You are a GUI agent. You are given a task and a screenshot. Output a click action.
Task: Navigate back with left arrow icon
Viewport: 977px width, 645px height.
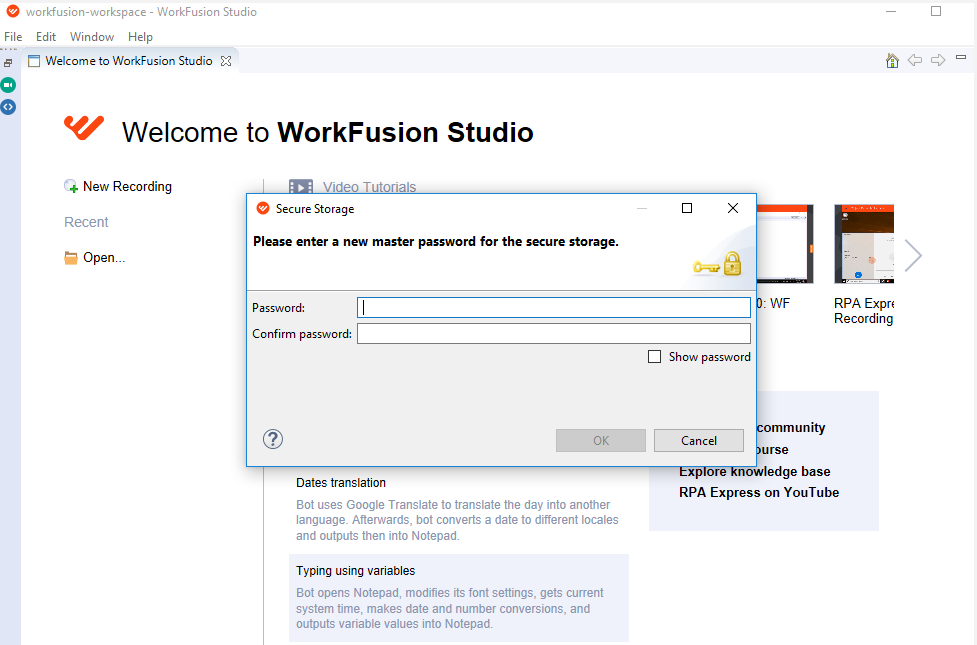pyautogui.click(x=915, y=60)
